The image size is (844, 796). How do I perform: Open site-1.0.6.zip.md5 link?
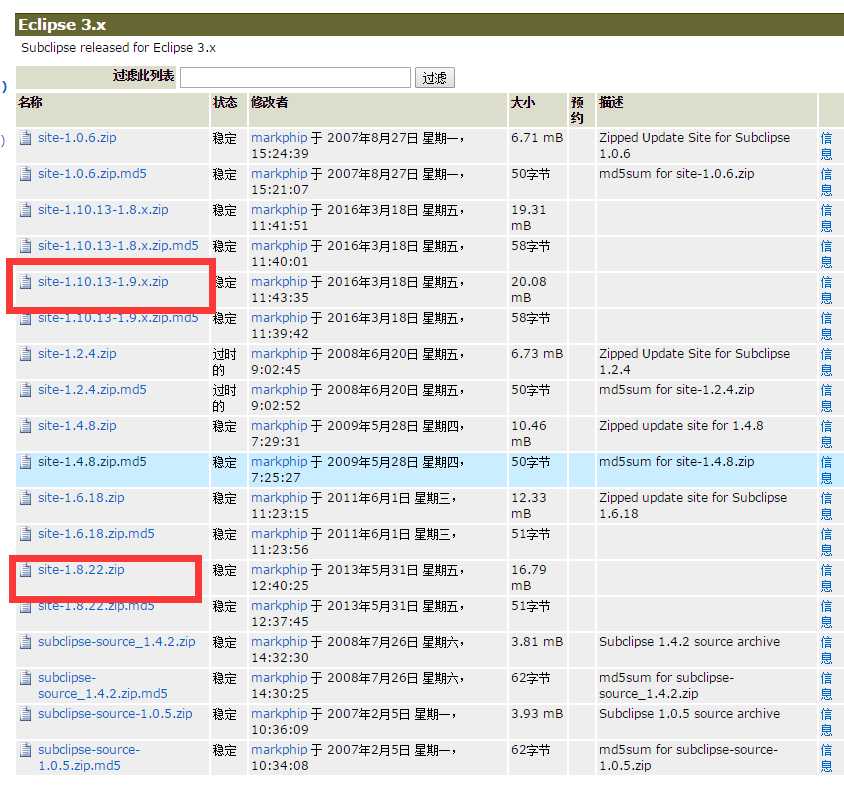[92, 174]
